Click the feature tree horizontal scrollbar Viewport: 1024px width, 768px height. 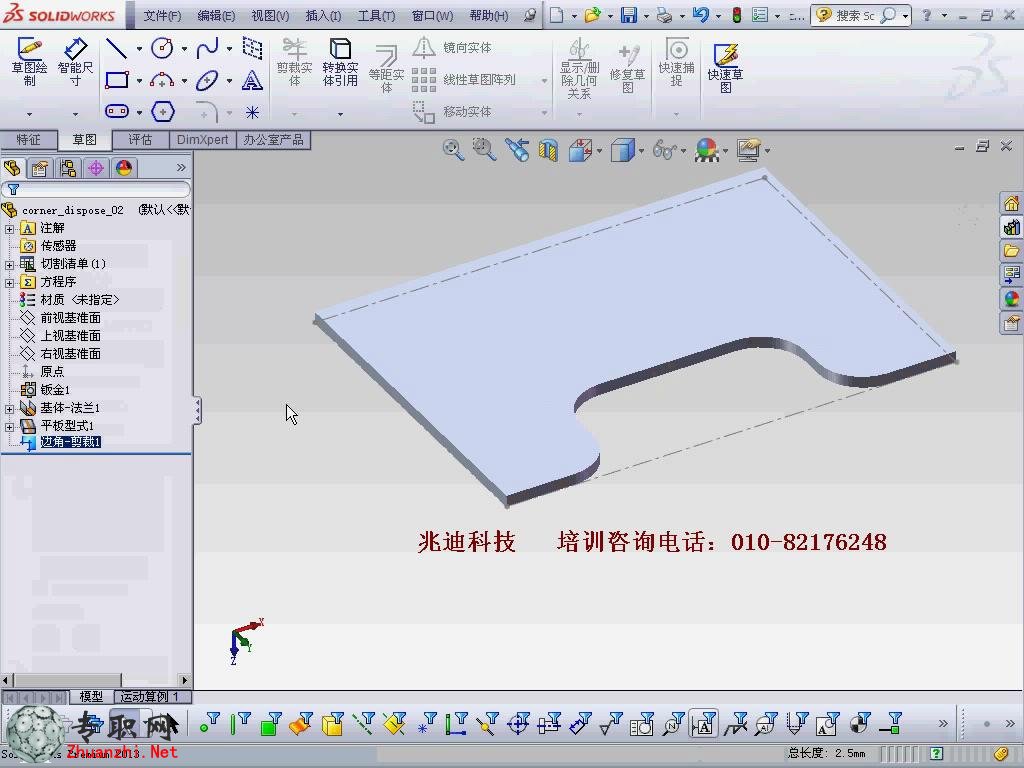(95, 680)
